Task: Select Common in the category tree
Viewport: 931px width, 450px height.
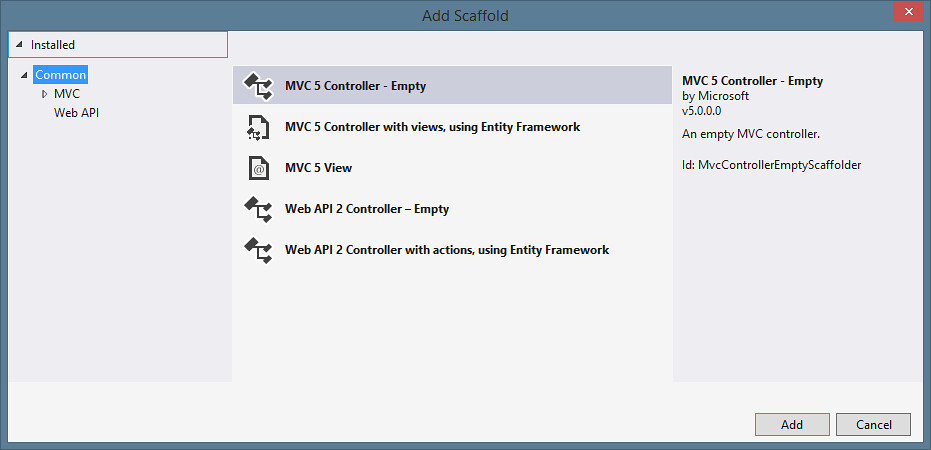Action: point(61,75)
